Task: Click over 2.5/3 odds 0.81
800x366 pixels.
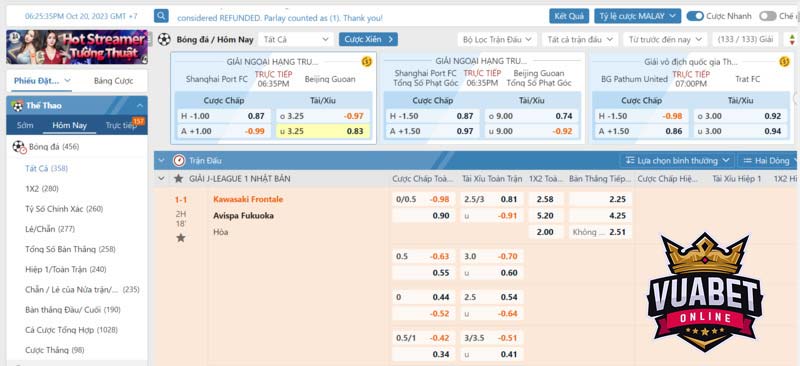Action: [491, 199]
